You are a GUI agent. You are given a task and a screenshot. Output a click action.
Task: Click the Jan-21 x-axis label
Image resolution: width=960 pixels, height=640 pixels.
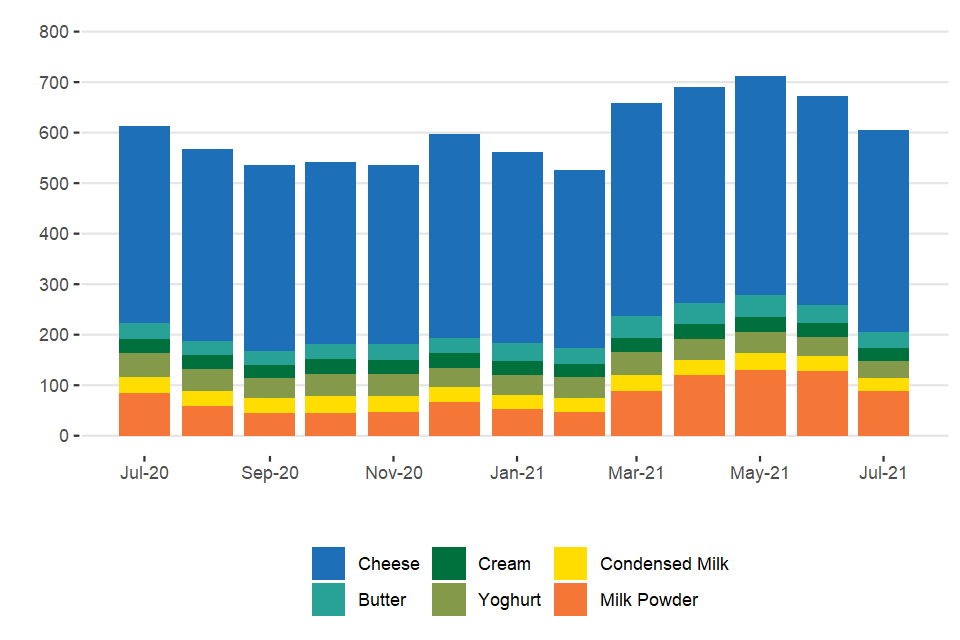517,473
